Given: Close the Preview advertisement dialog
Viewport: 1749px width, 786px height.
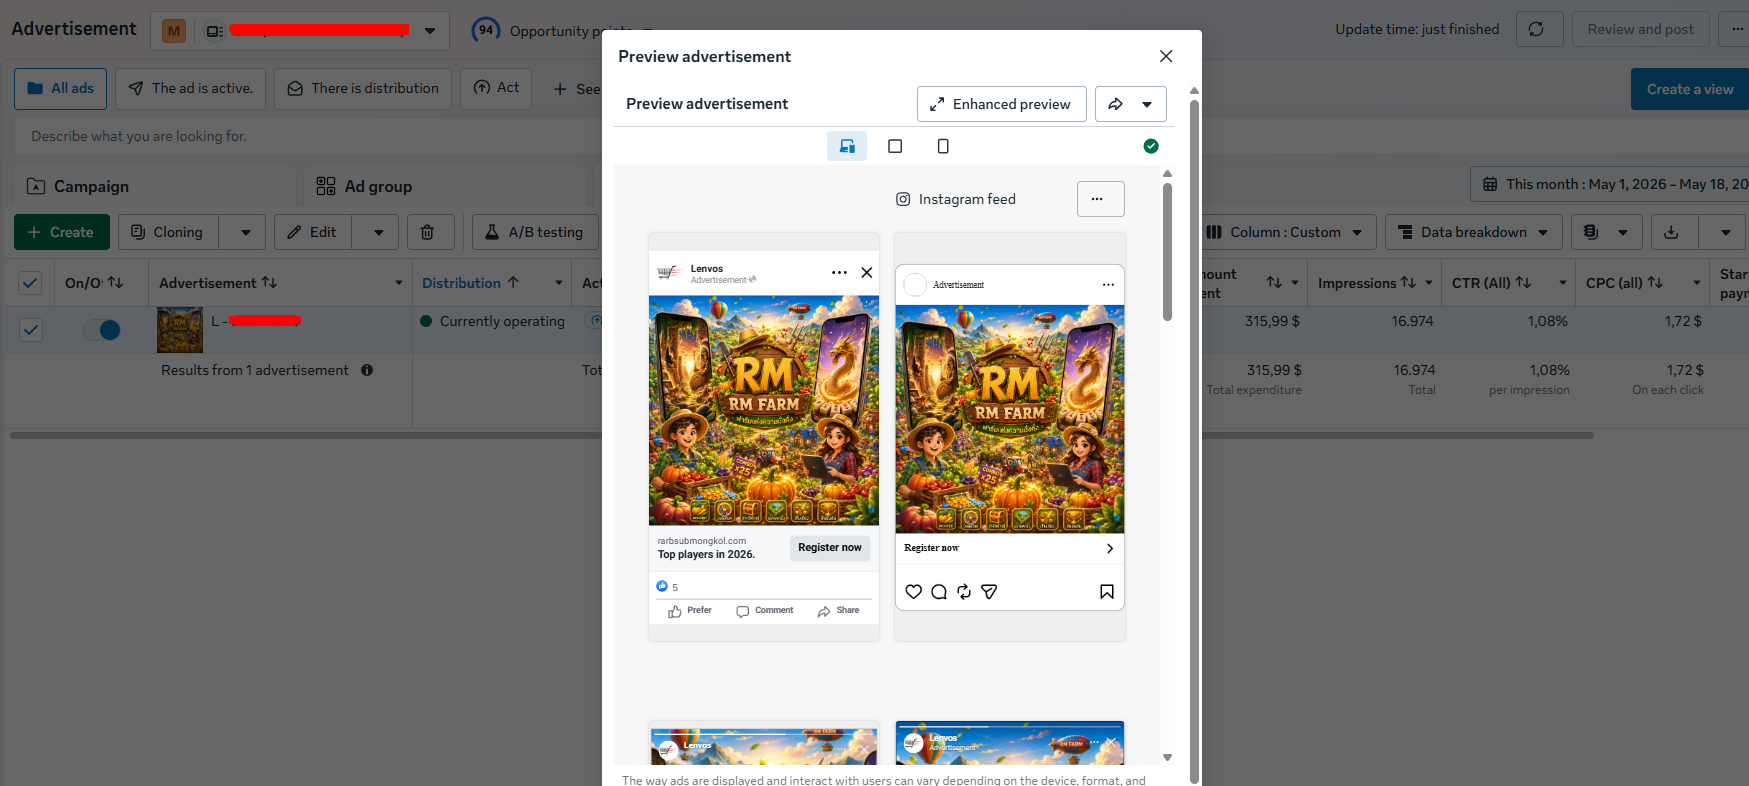Looking at the screenshot, I should coord(1166,56).
